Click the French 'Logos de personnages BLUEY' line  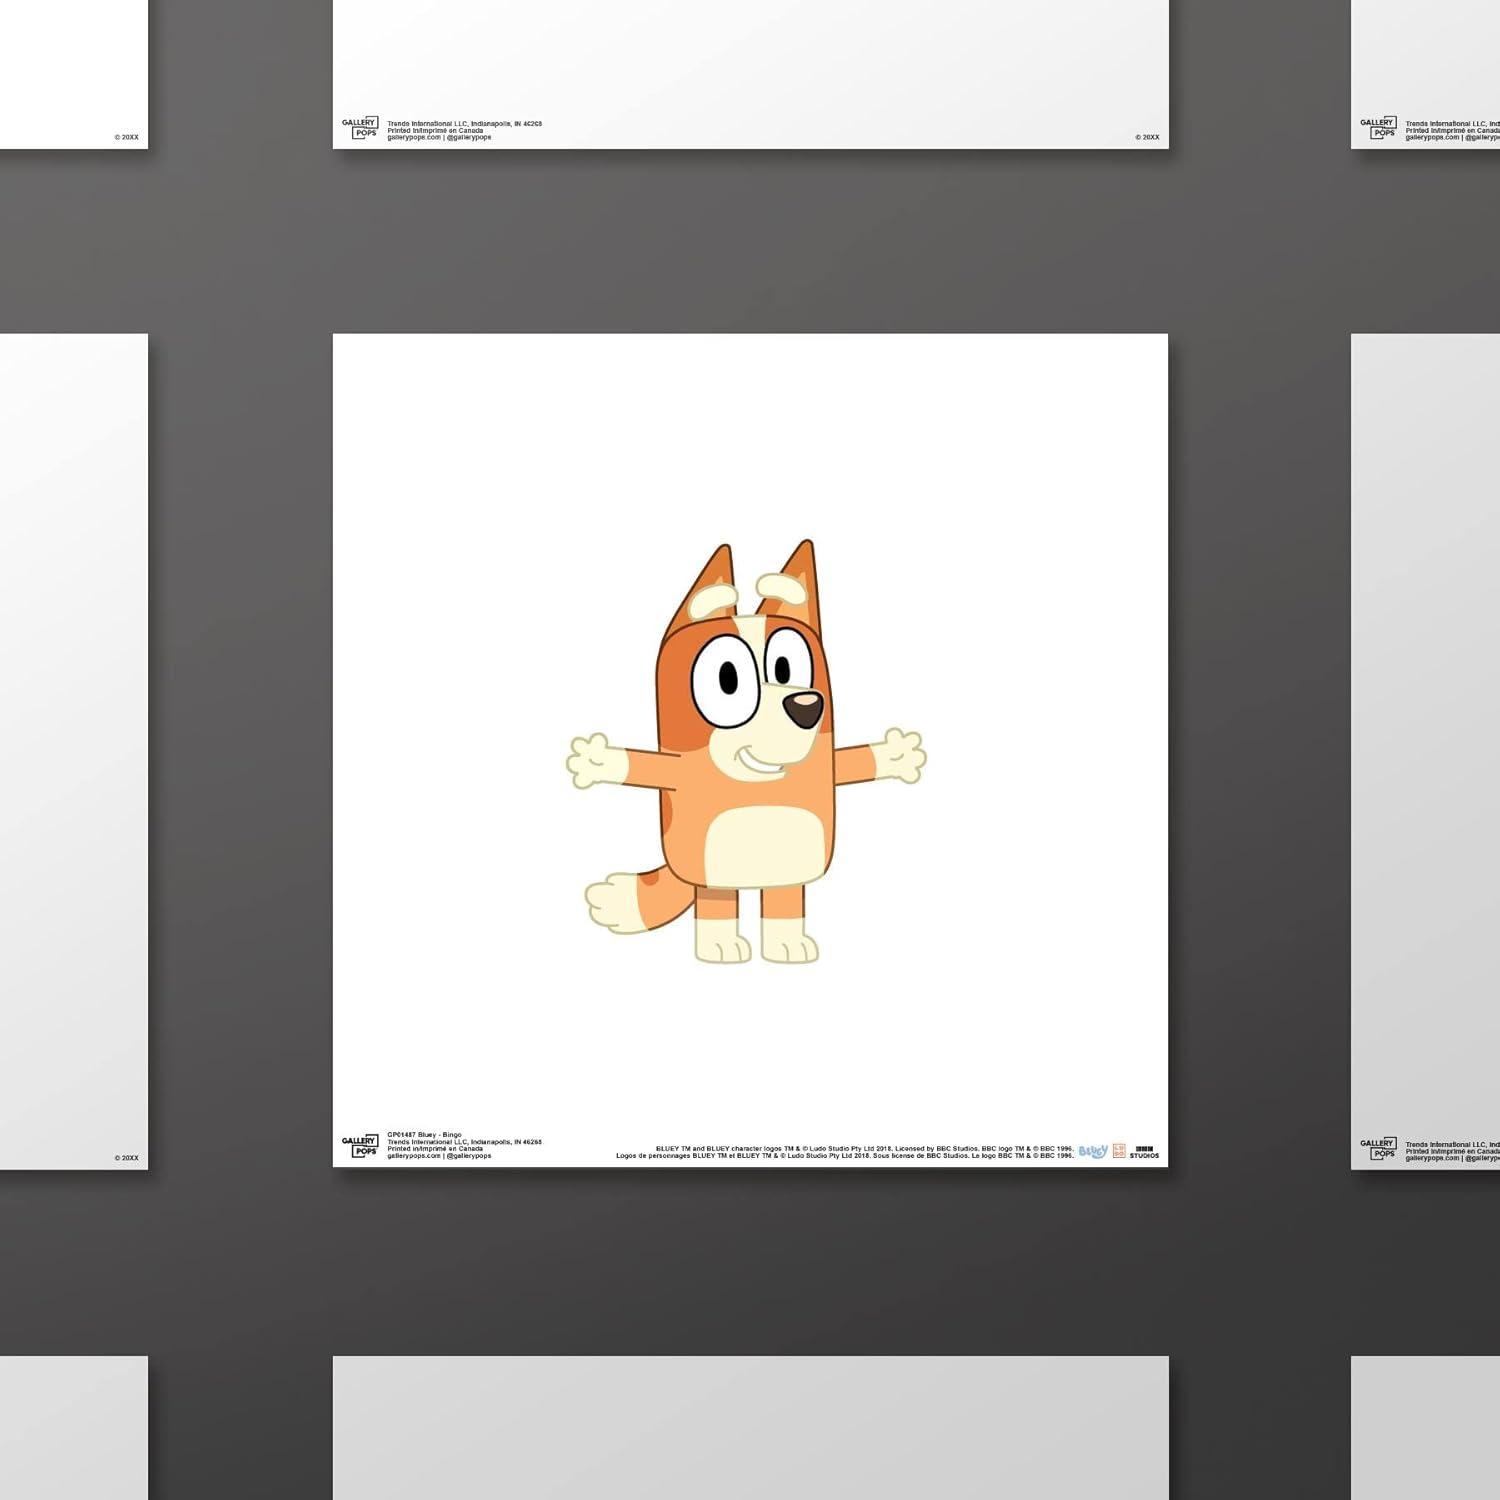845,1156
